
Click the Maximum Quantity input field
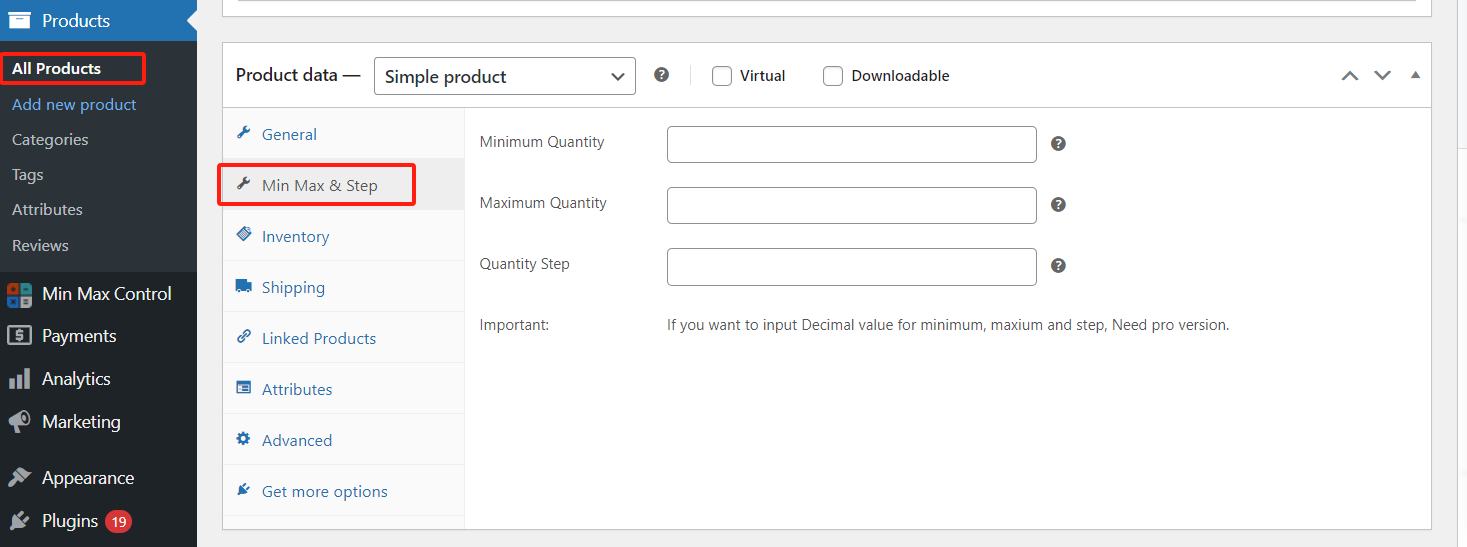(851, 205)
